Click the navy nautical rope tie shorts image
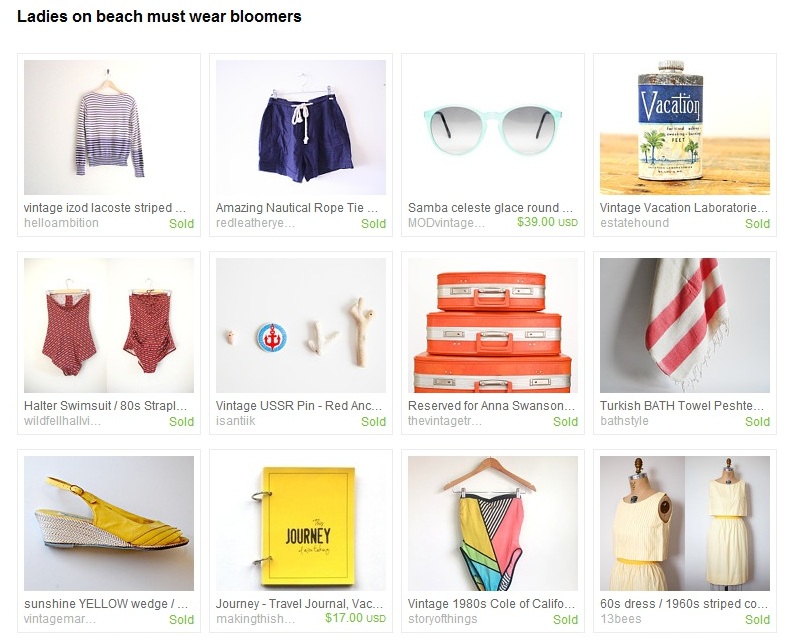This screenshot has height=637, width=796. tap(301, 127)
